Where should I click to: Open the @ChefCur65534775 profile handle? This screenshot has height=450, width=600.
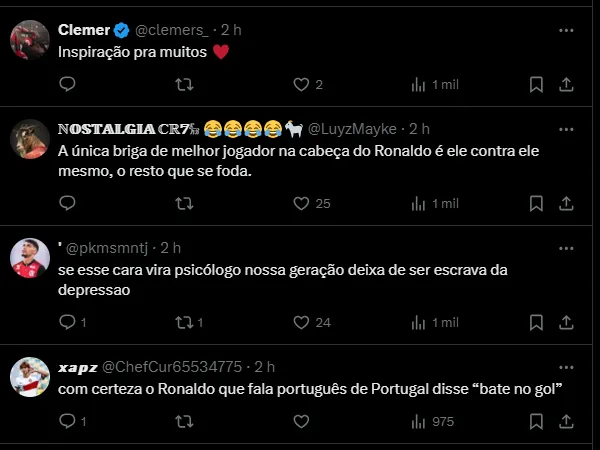coord(172,366)
